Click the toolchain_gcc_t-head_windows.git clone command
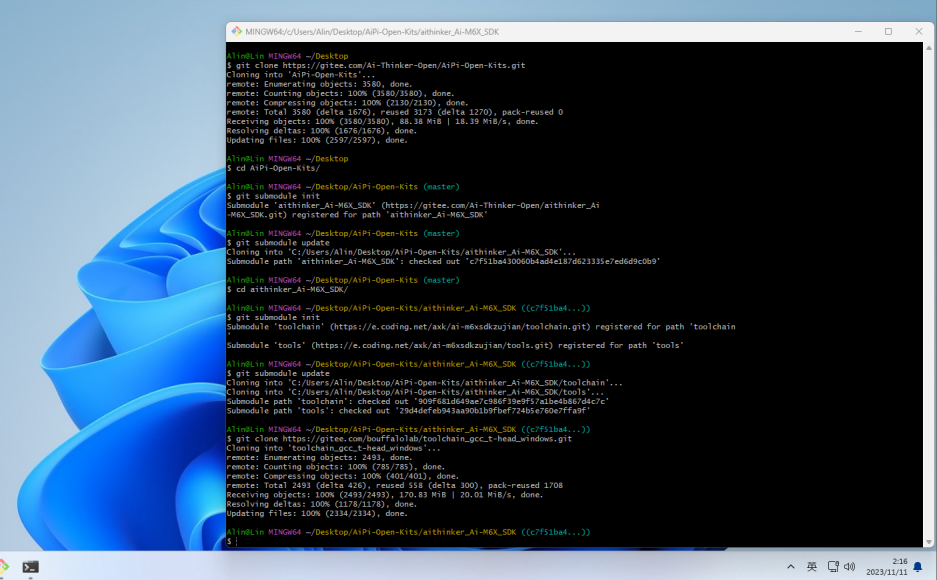 point(399,439)
